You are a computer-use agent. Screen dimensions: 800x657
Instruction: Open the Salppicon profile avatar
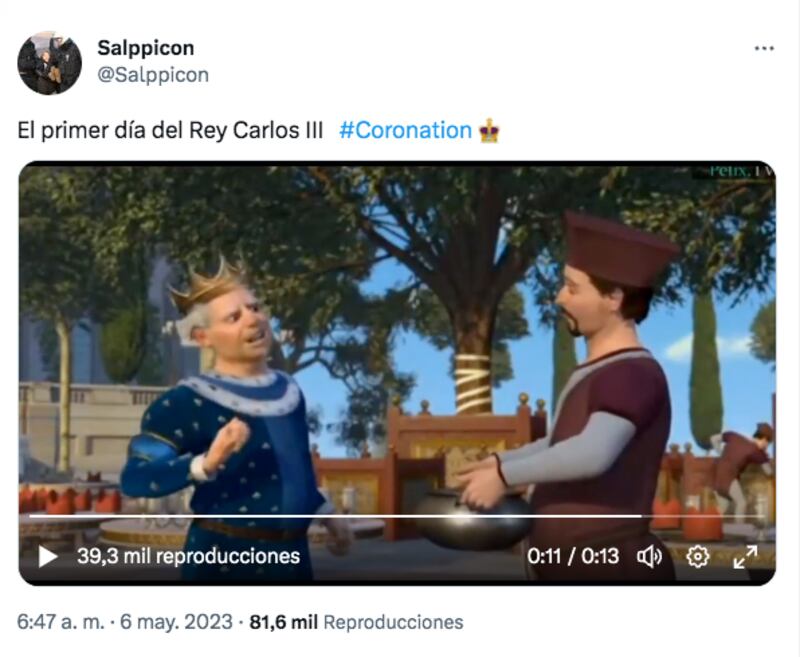(x=49, y=63)
